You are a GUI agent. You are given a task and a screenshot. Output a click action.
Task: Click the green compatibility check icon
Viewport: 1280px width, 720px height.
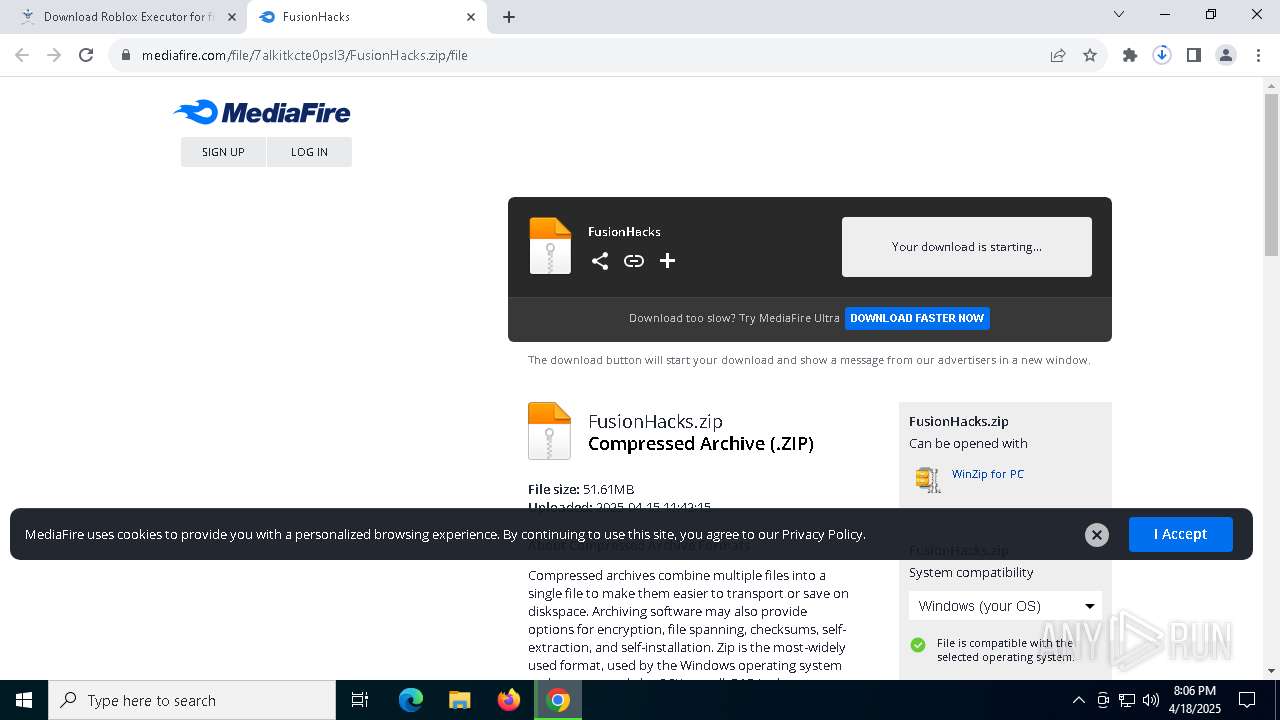click(x=918, y=645)
